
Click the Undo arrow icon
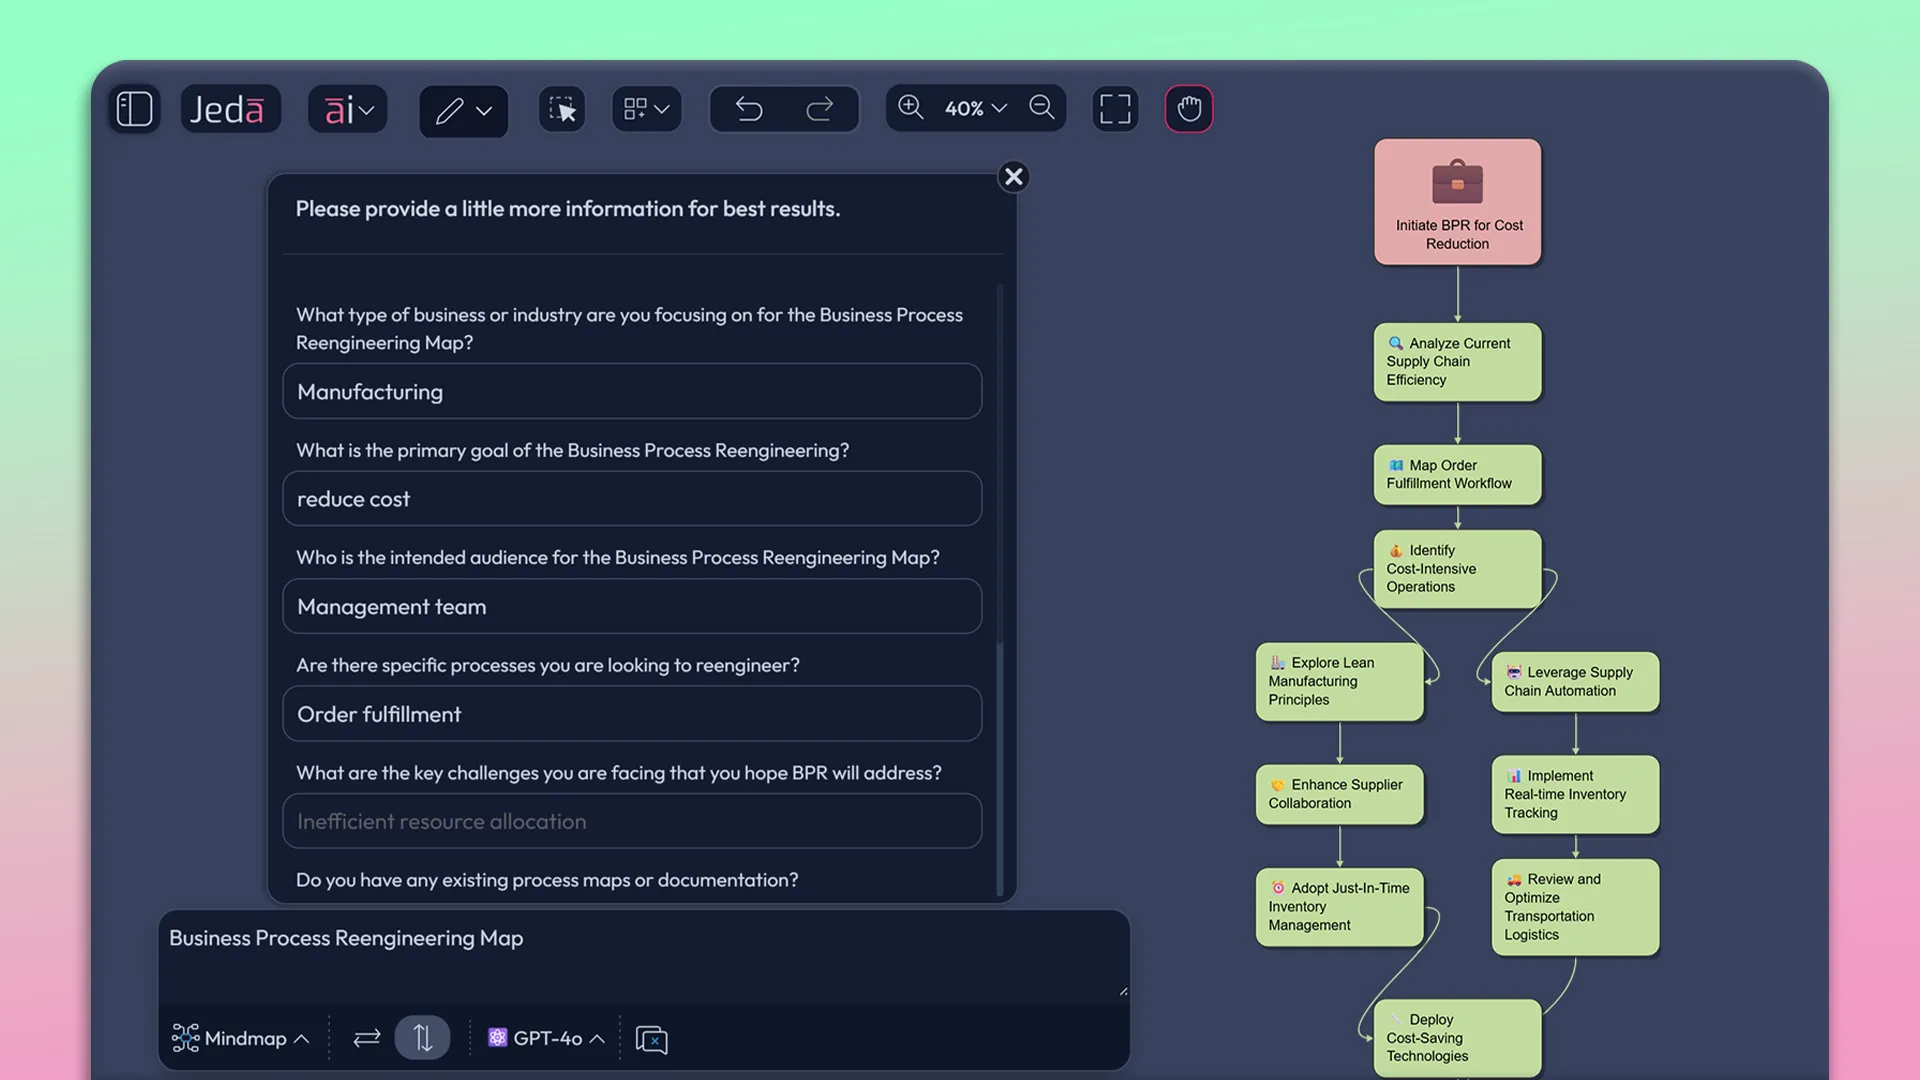749,109
